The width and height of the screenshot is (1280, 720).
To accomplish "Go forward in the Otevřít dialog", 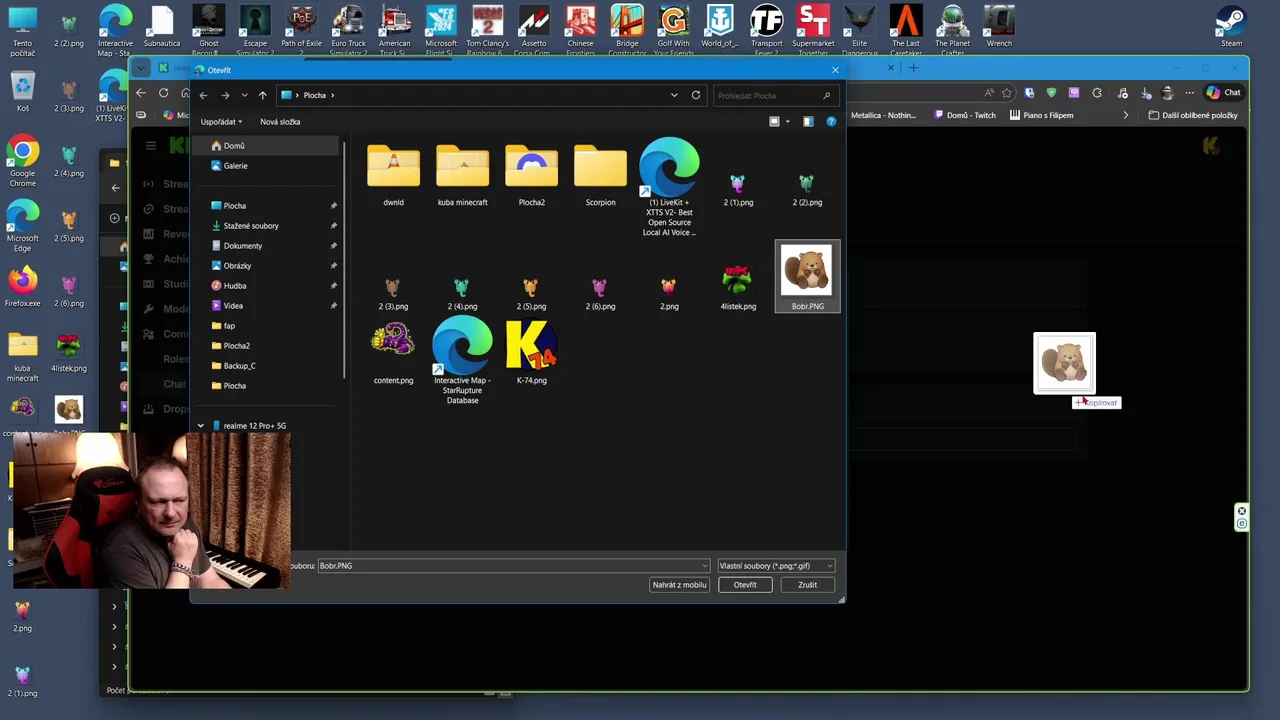I will [225, 95].
